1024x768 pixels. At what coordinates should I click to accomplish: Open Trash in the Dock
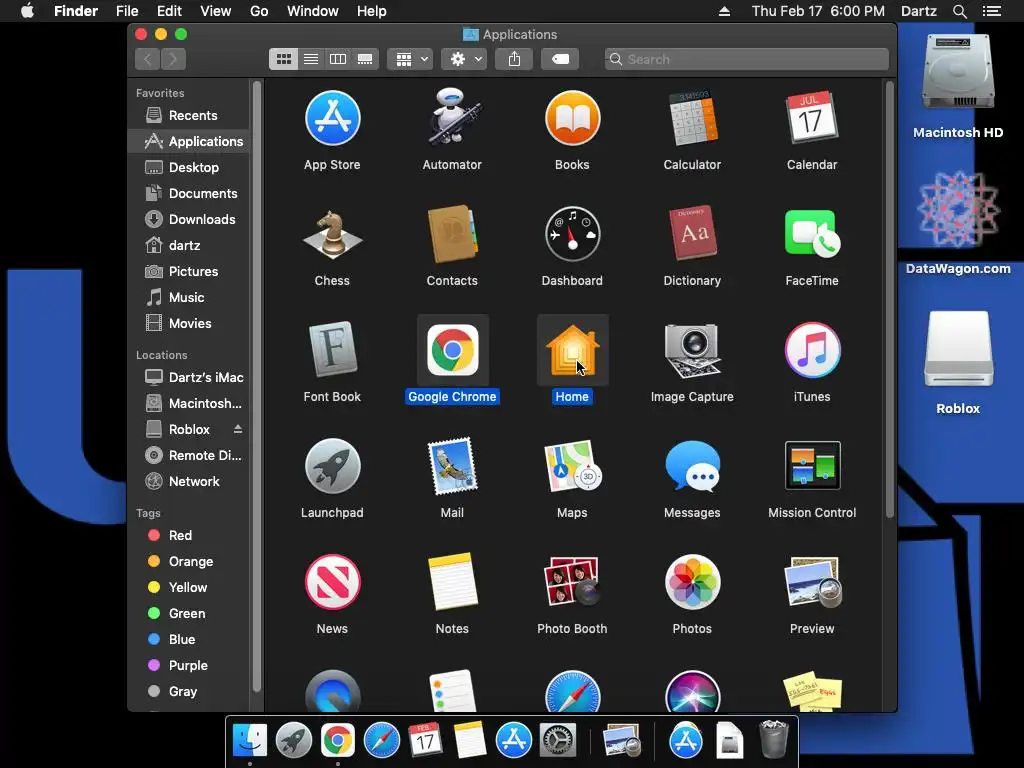pos(774,739)
